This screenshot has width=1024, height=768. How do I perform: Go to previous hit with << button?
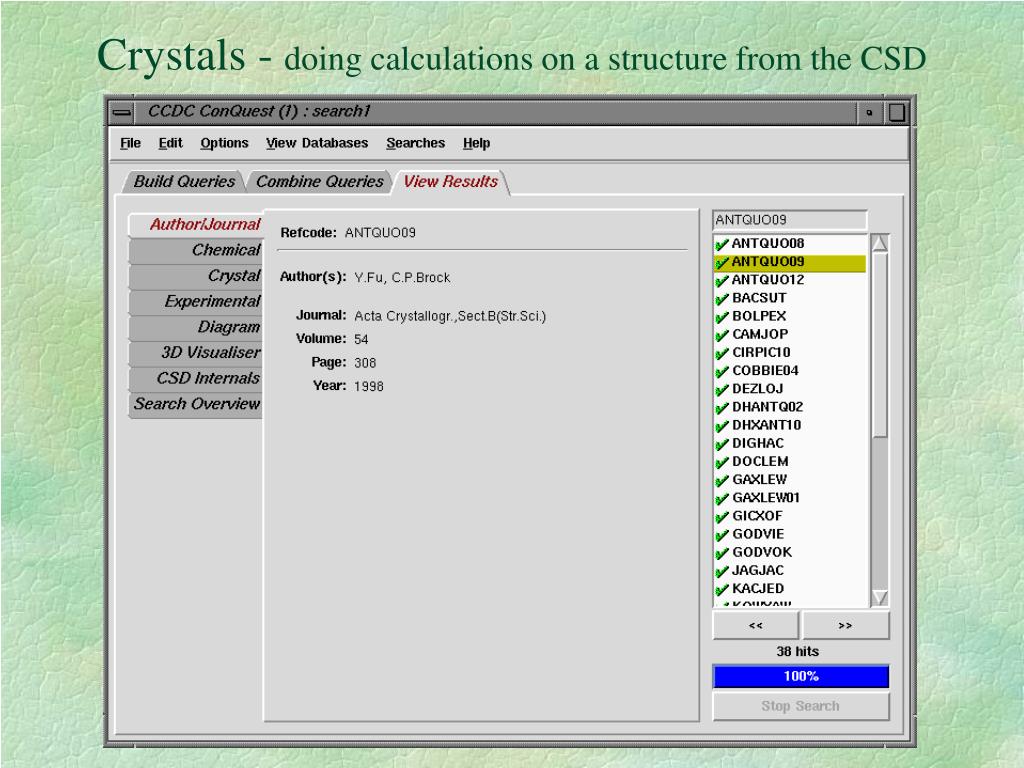pos(755,626)
